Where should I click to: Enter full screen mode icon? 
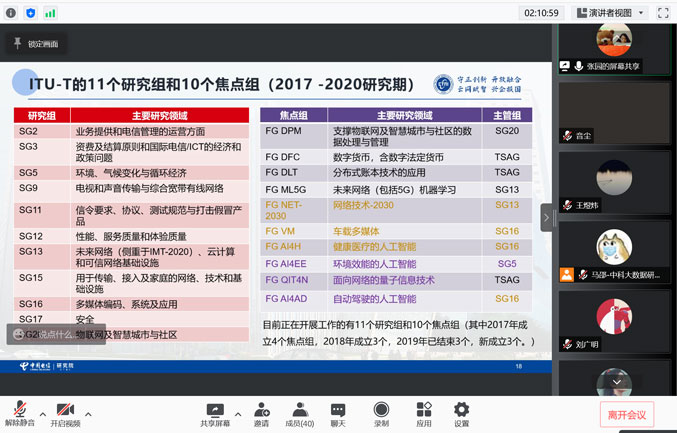663,13
